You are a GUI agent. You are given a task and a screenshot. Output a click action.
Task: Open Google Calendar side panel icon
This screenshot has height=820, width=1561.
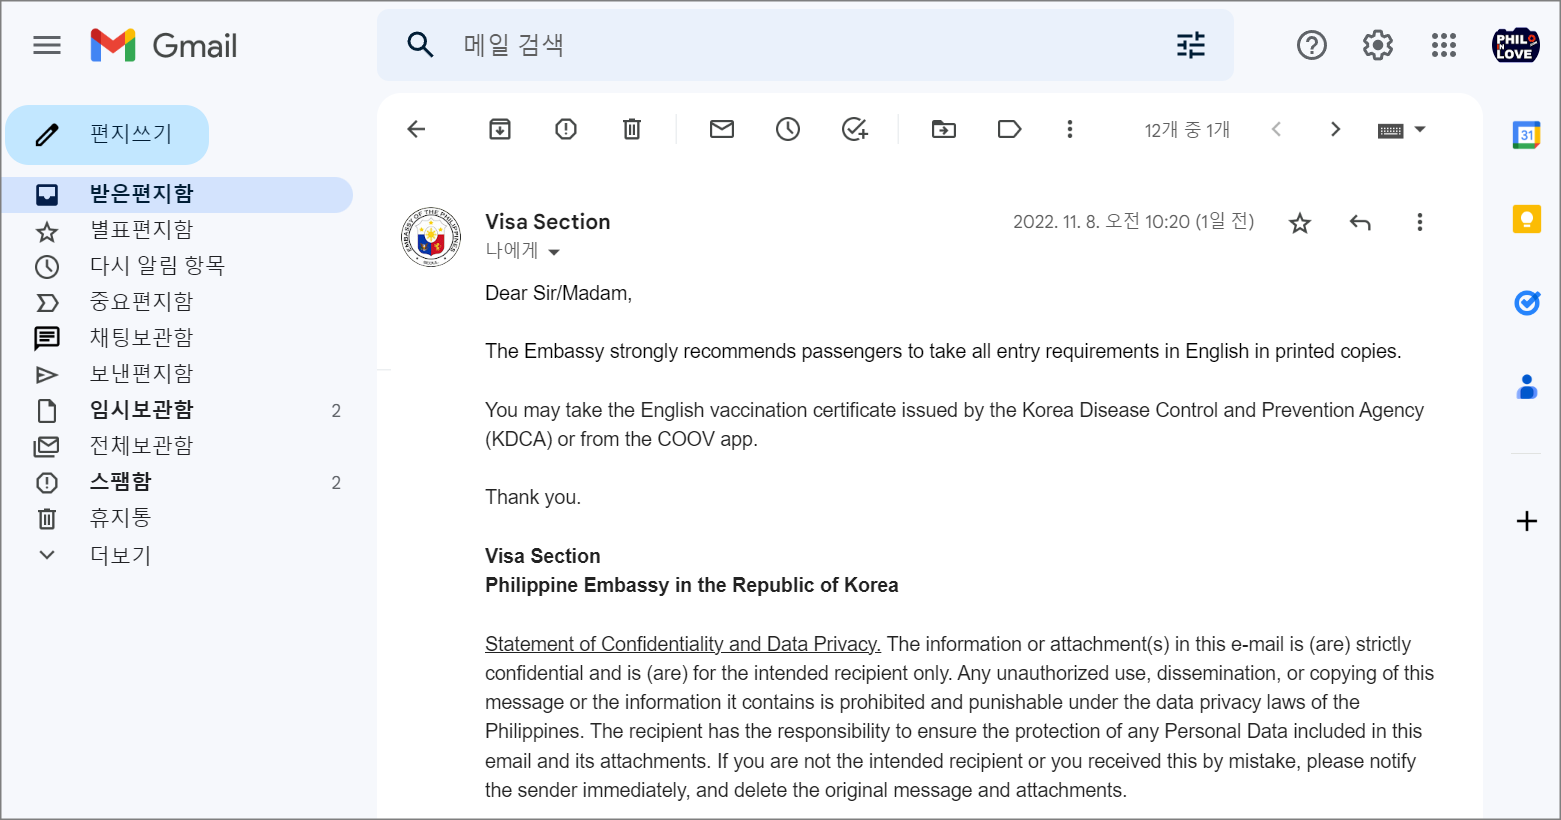[x=1526, y=134]
